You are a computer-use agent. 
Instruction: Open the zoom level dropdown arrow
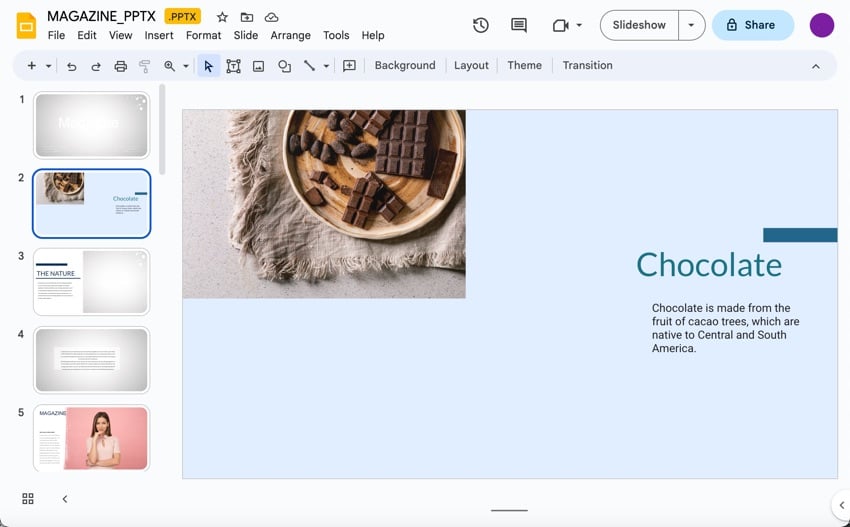(x=185, y=66)
